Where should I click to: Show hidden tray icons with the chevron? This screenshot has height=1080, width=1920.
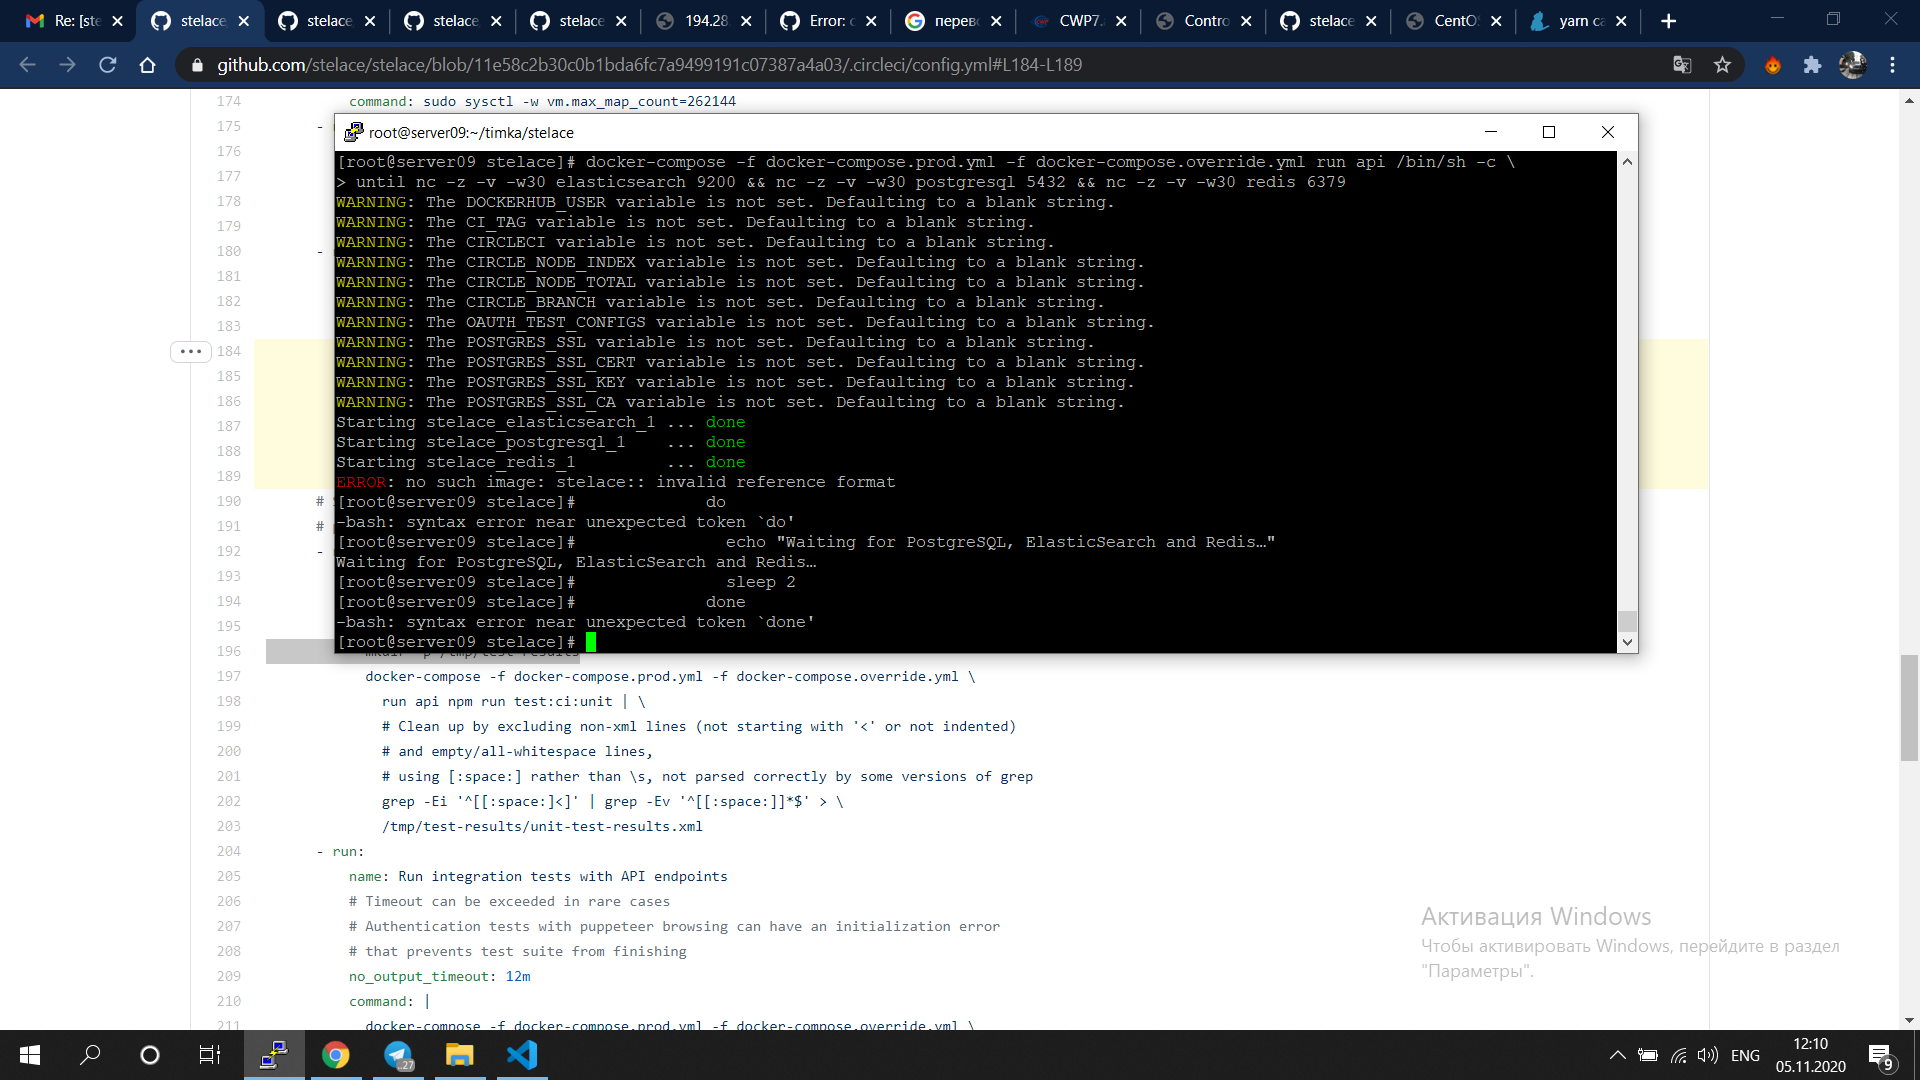[1617, 1055]
